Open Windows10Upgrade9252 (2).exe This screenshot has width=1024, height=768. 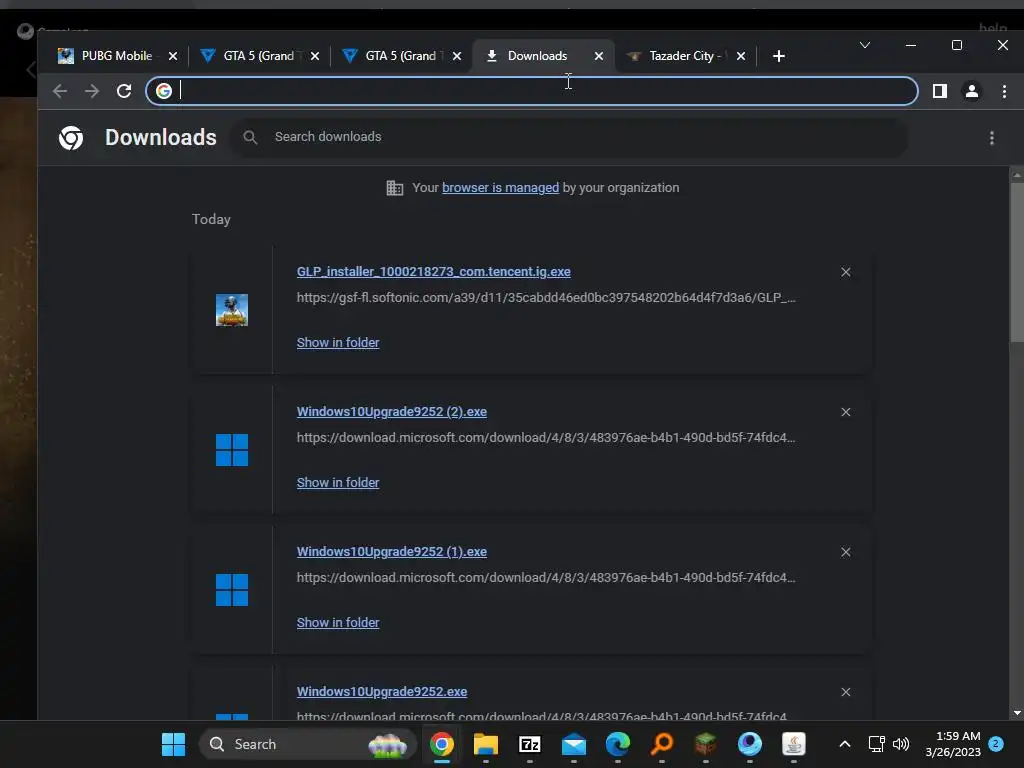coord(392,412)
